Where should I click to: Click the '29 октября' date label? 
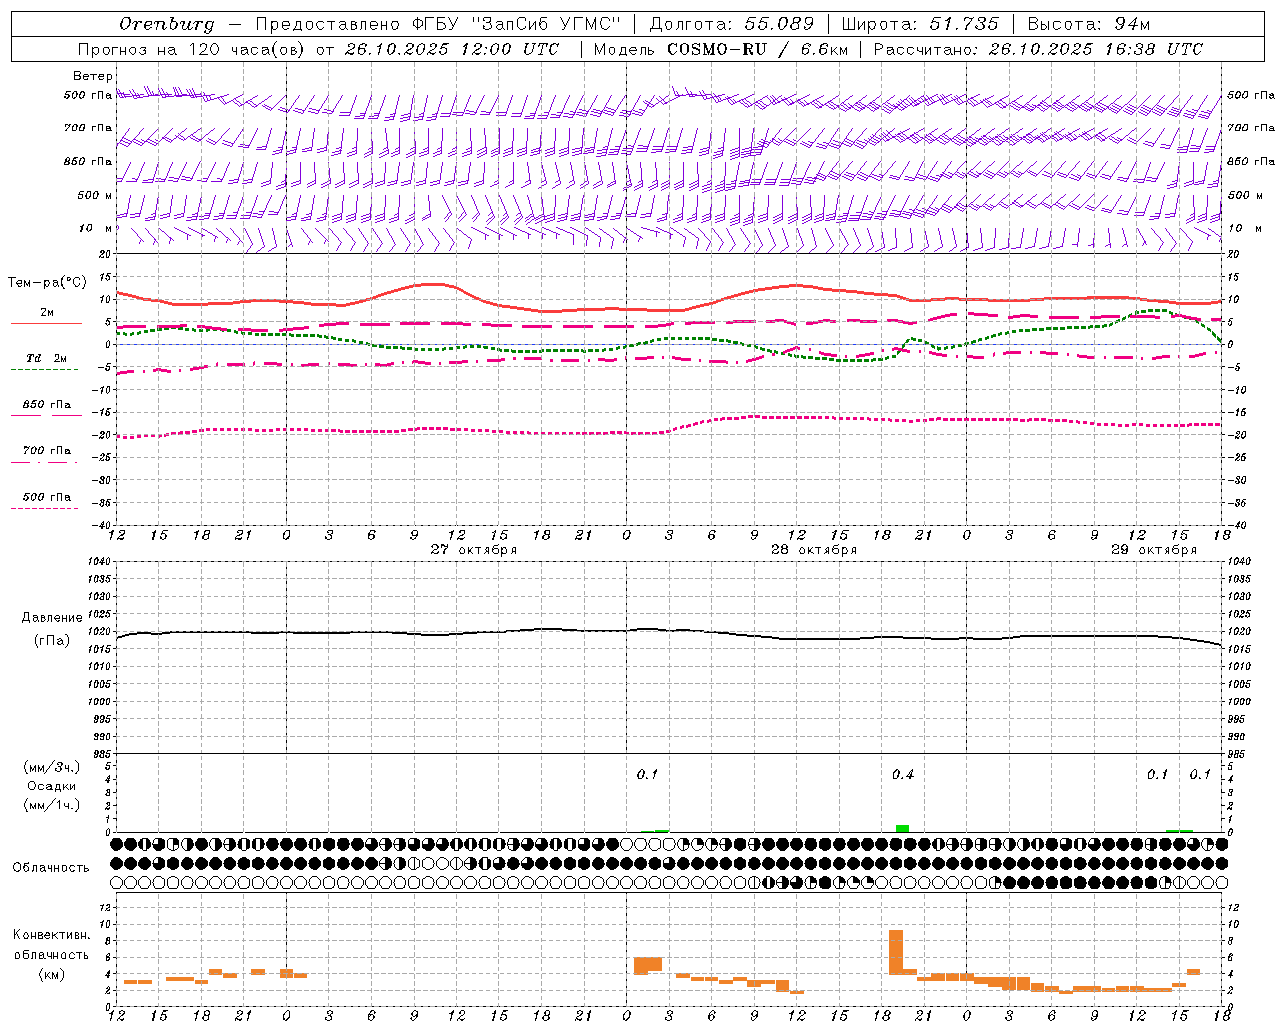tap(1154, 550)
